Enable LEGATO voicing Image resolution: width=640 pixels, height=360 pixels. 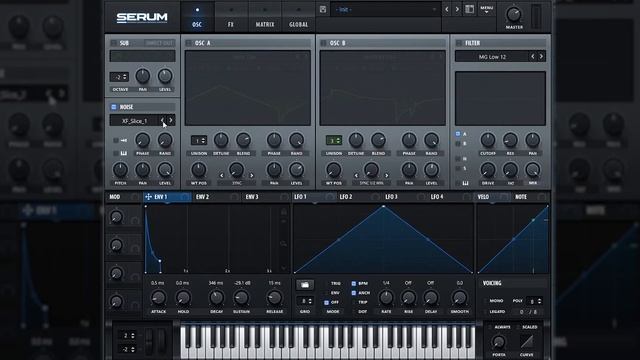coord(486,312)
